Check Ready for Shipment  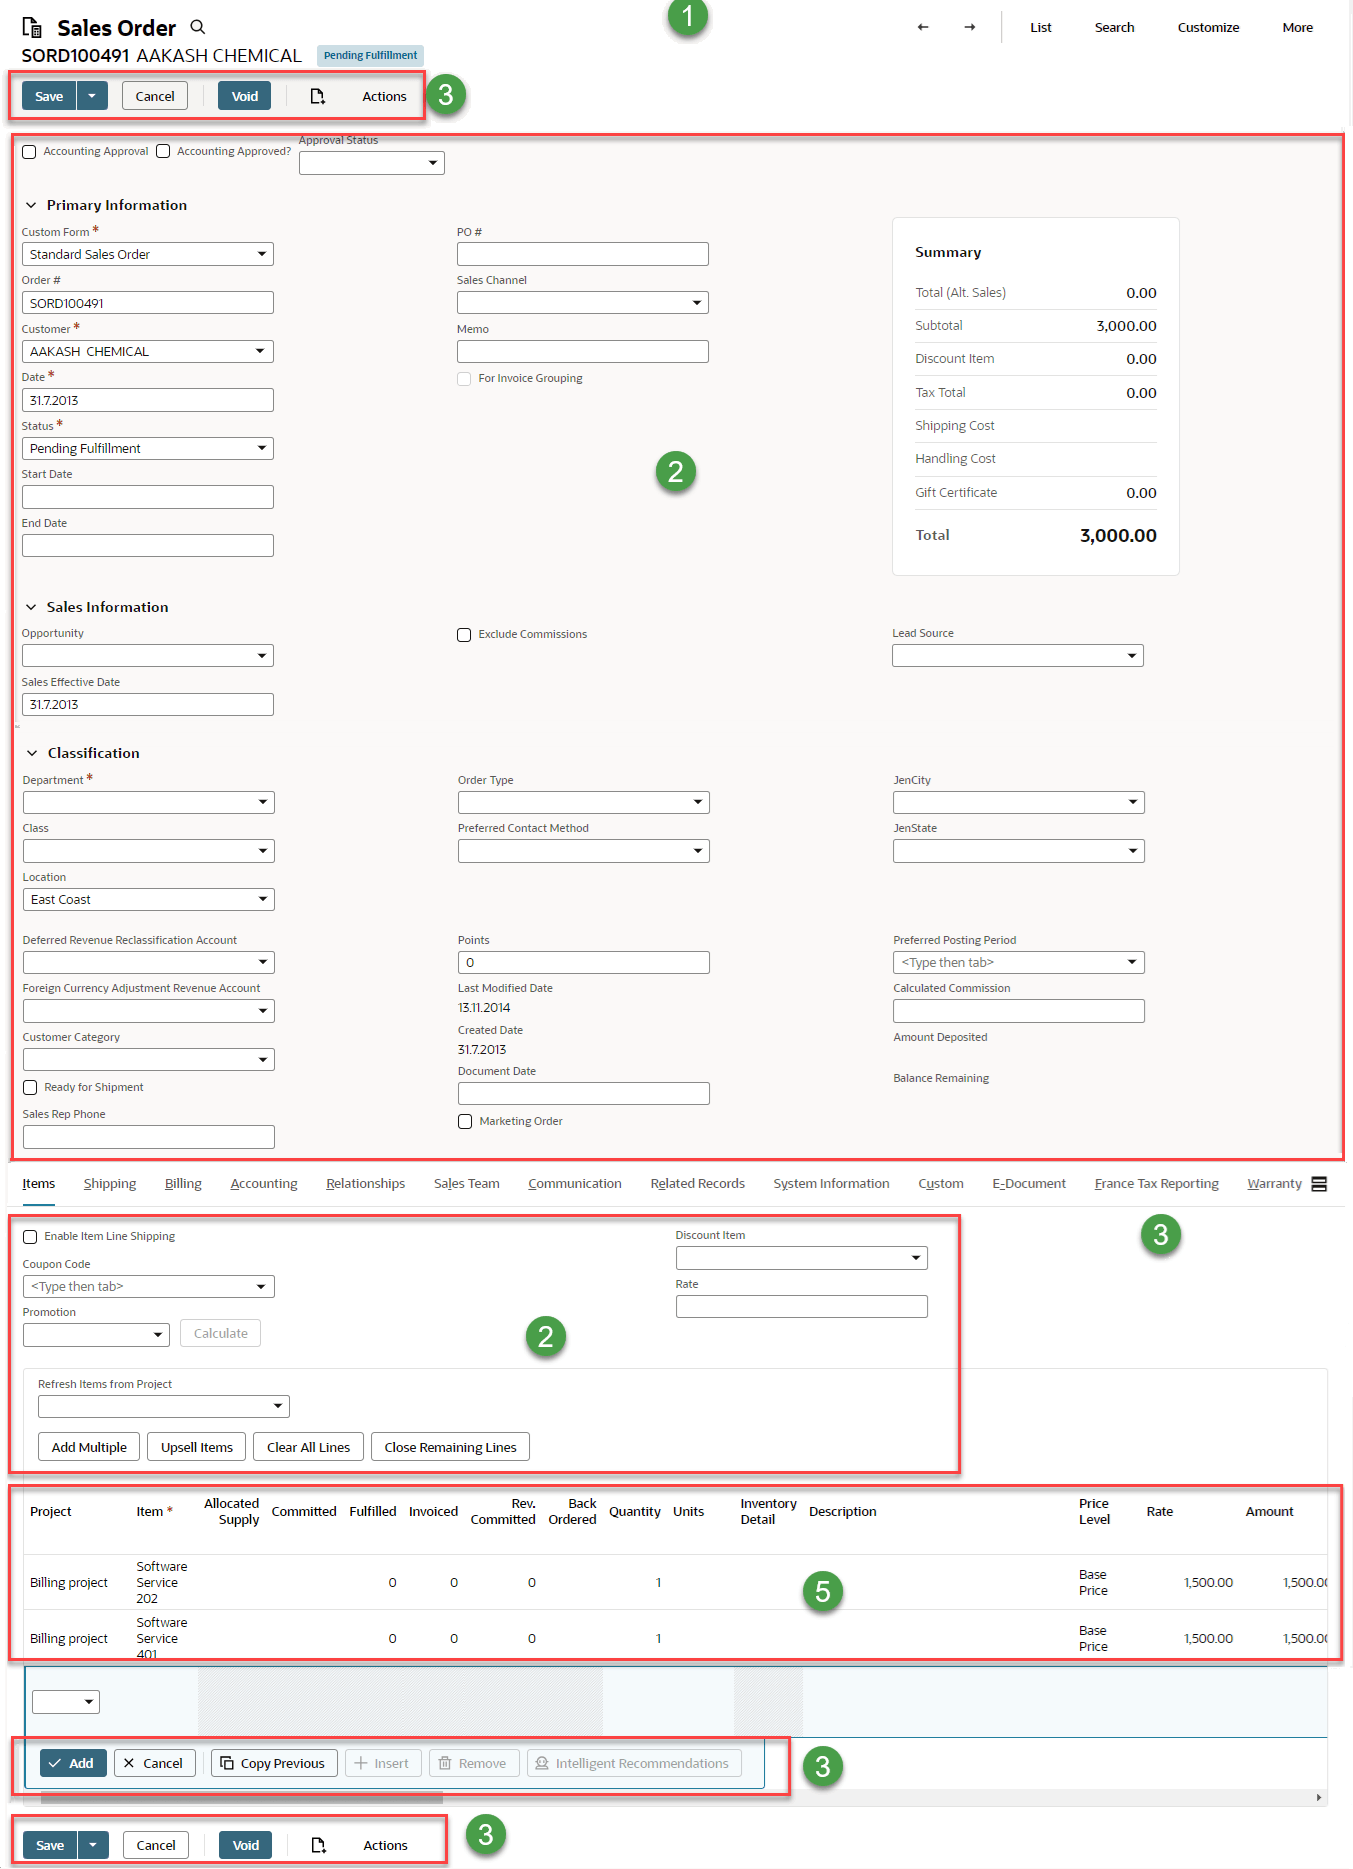click(x=30, y=1088)
